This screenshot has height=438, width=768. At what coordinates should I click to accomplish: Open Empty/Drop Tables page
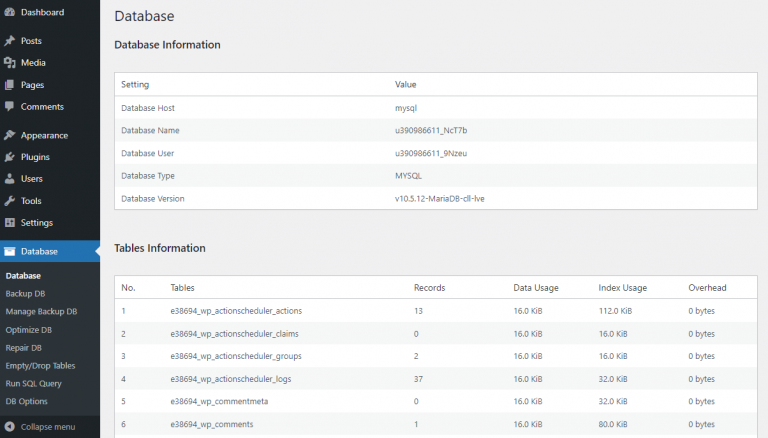(x=40, y=366)
